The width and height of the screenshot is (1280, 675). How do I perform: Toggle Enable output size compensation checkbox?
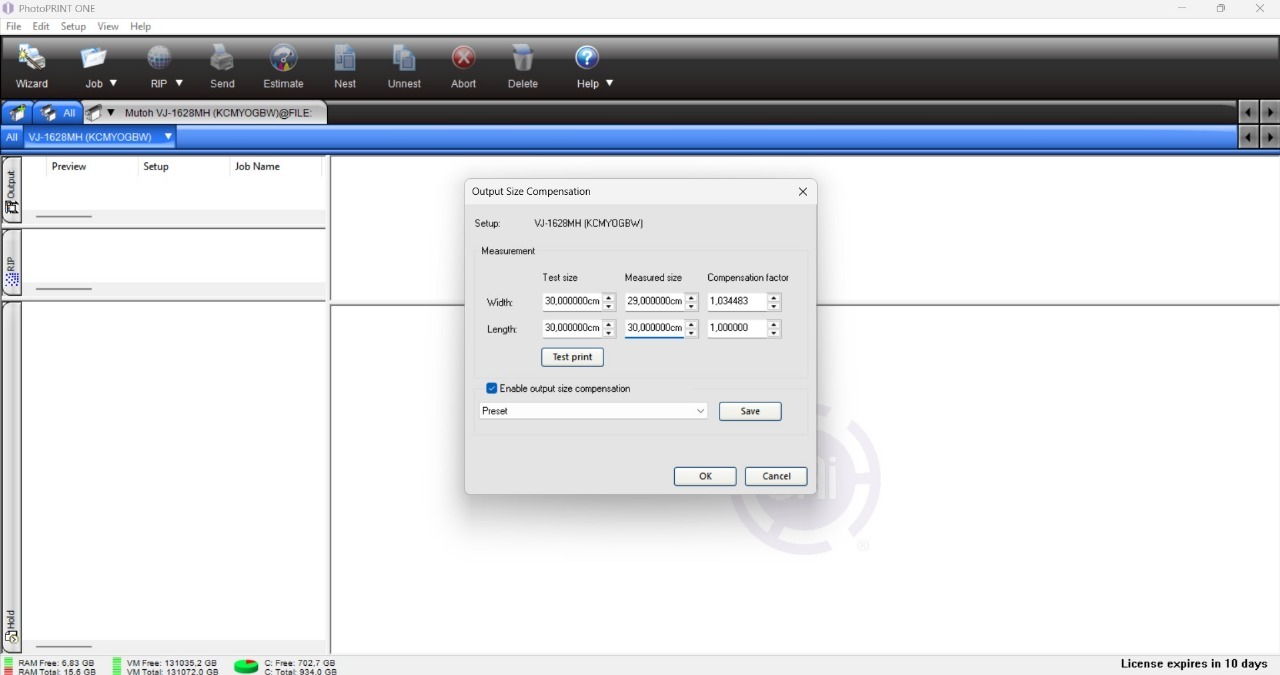click(x=491, y=388)
